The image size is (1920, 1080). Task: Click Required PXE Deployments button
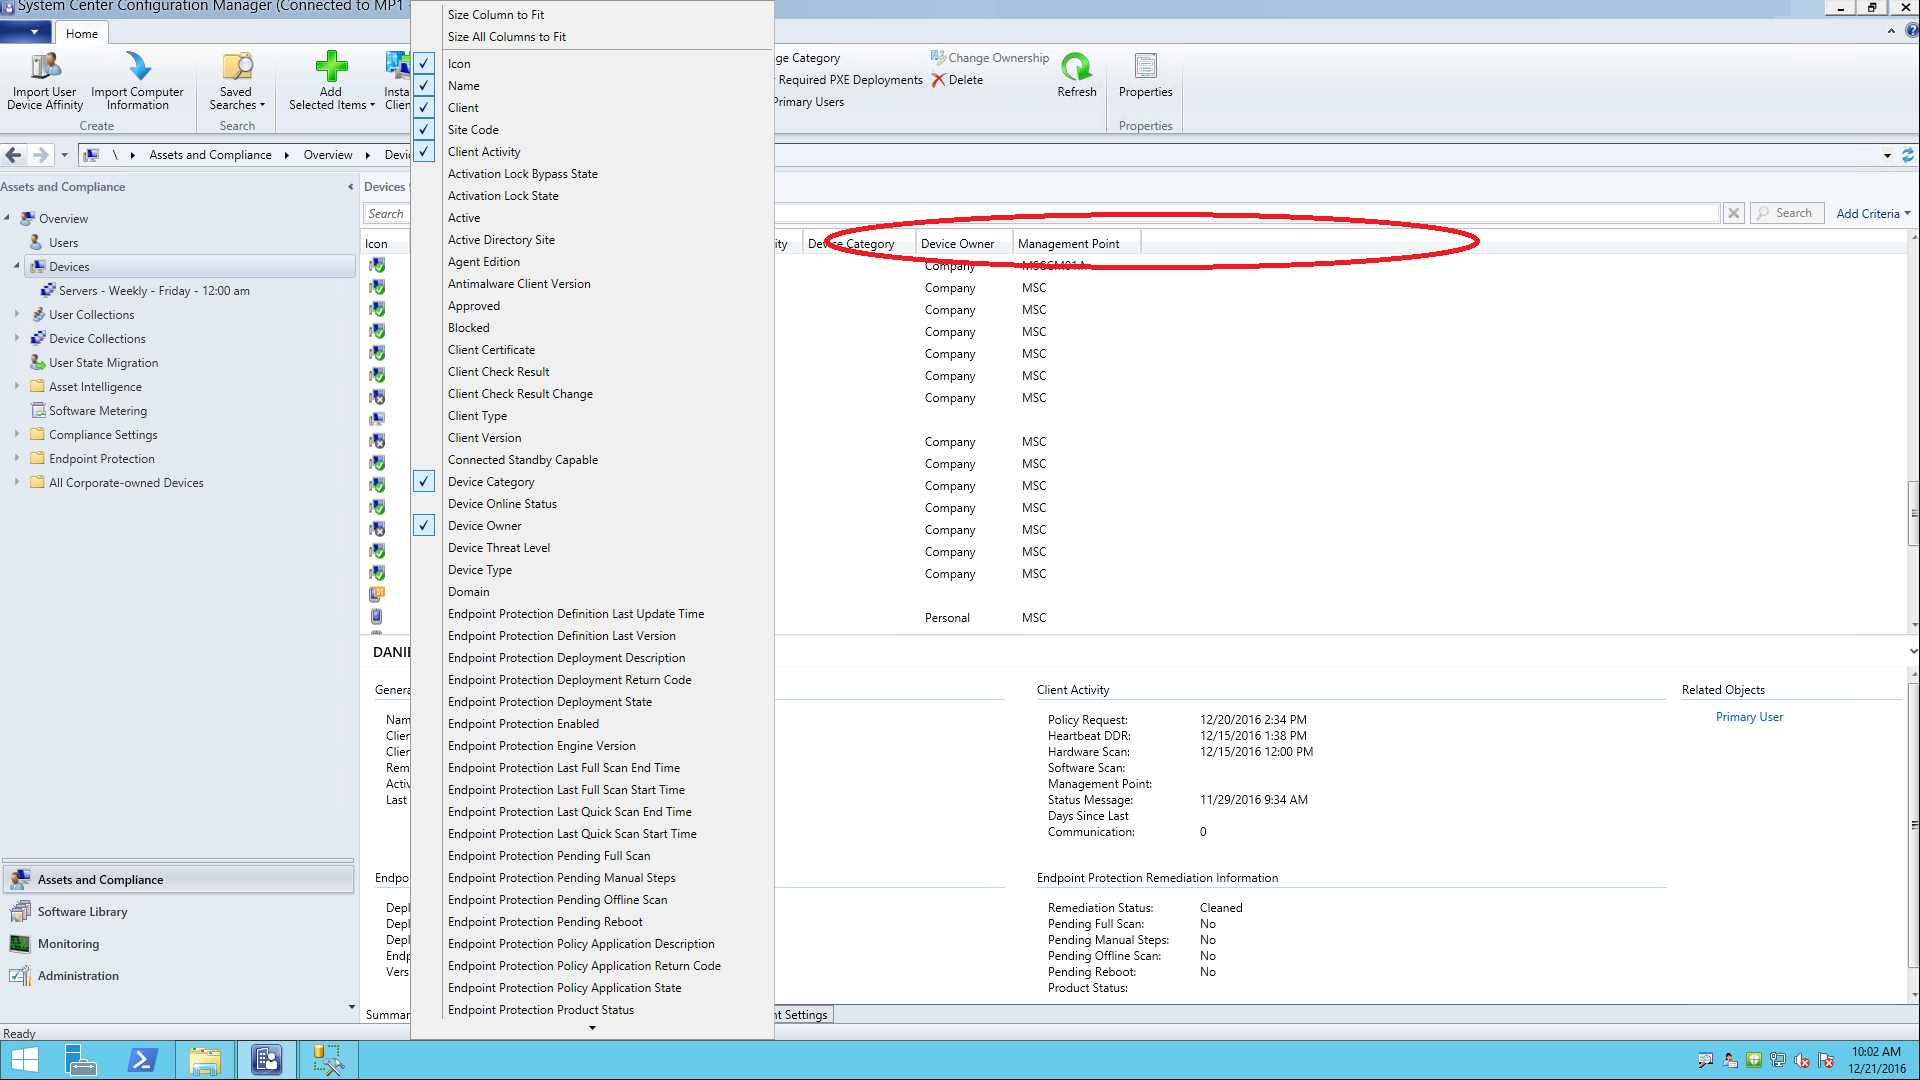pos(850,80)
